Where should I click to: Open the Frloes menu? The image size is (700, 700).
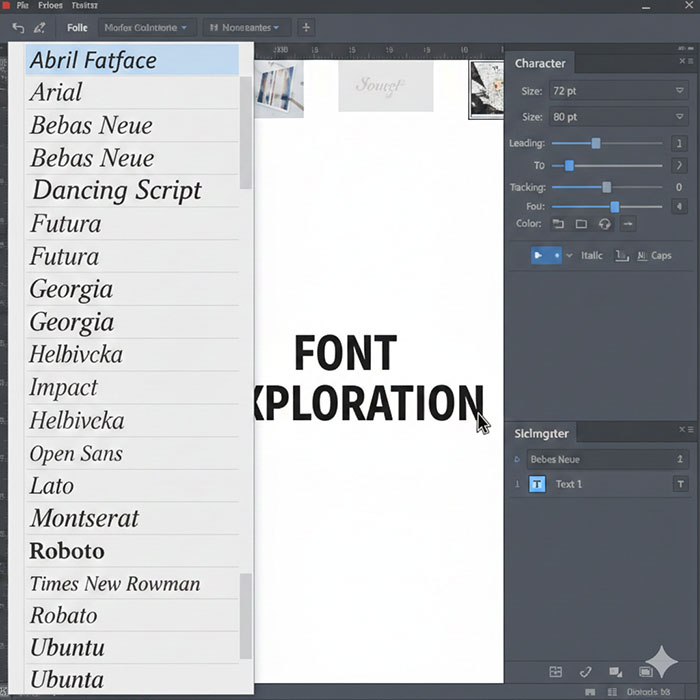coord(50,5)
